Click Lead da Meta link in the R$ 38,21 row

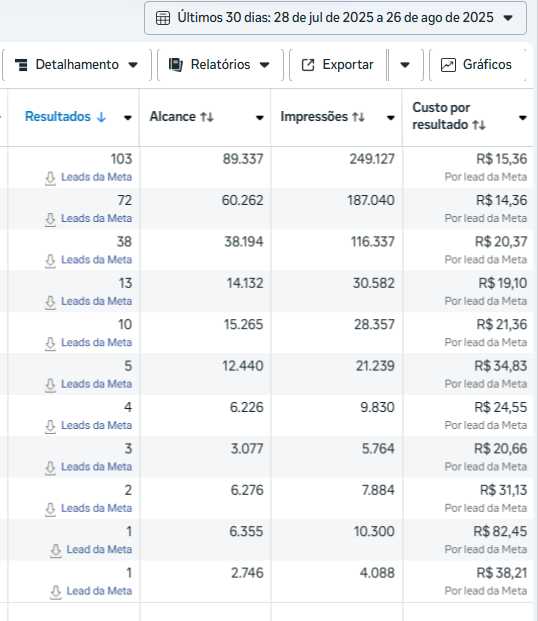coord(99,591)
